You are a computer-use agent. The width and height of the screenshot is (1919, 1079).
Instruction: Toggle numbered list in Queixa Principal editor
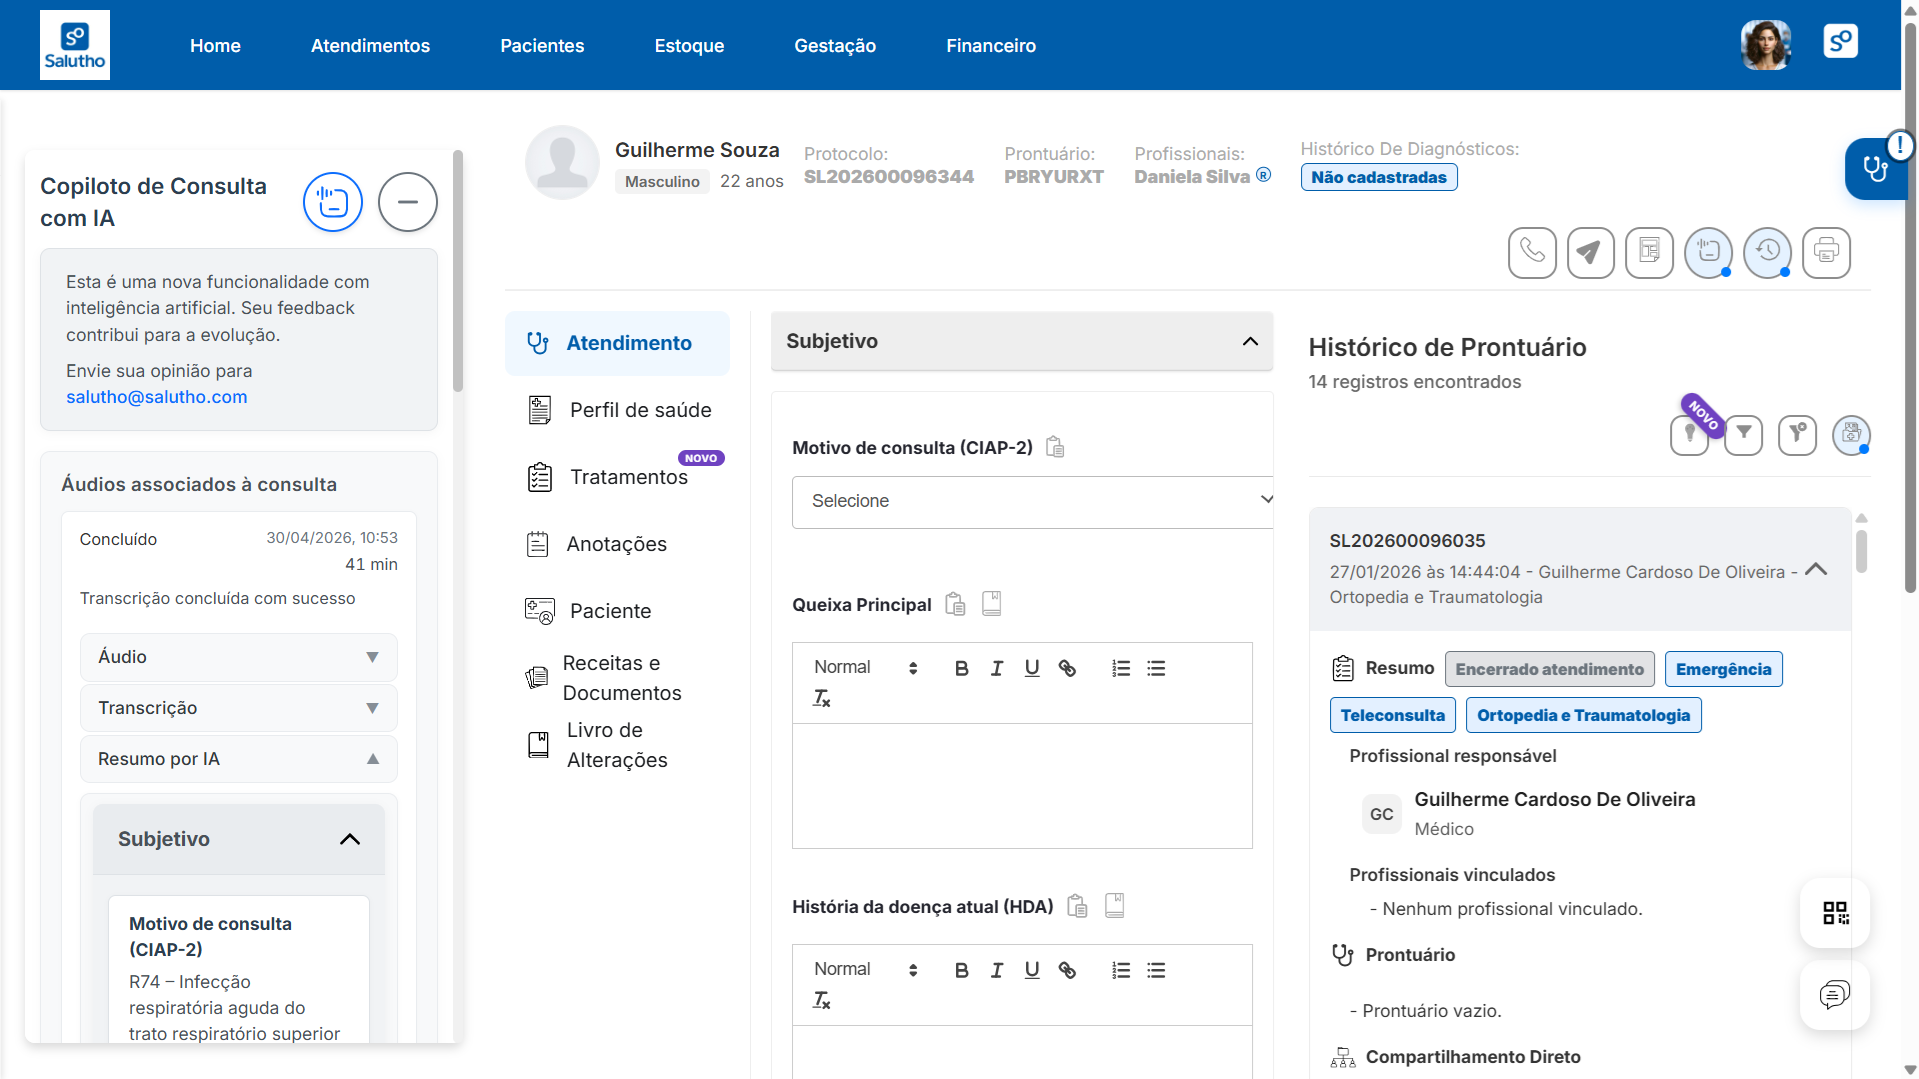tap(1121, 668)
